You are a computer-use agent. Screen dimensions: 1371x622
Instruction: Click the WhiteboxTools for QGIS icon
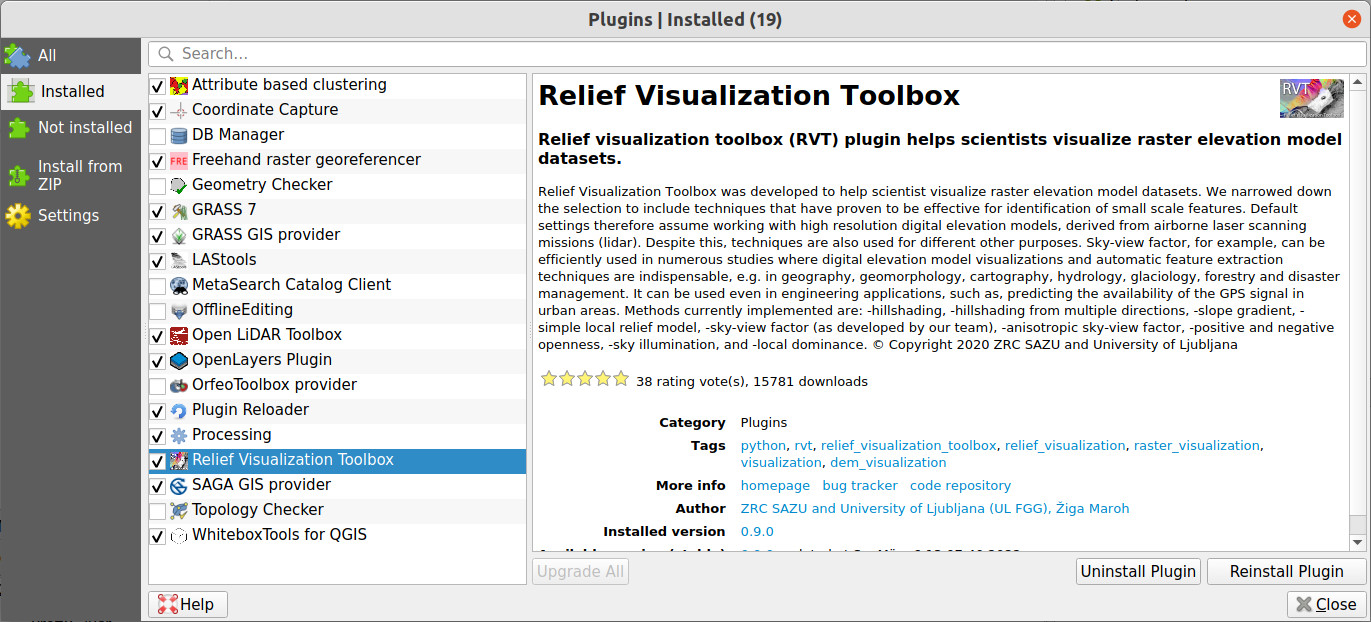pos(179,535)
